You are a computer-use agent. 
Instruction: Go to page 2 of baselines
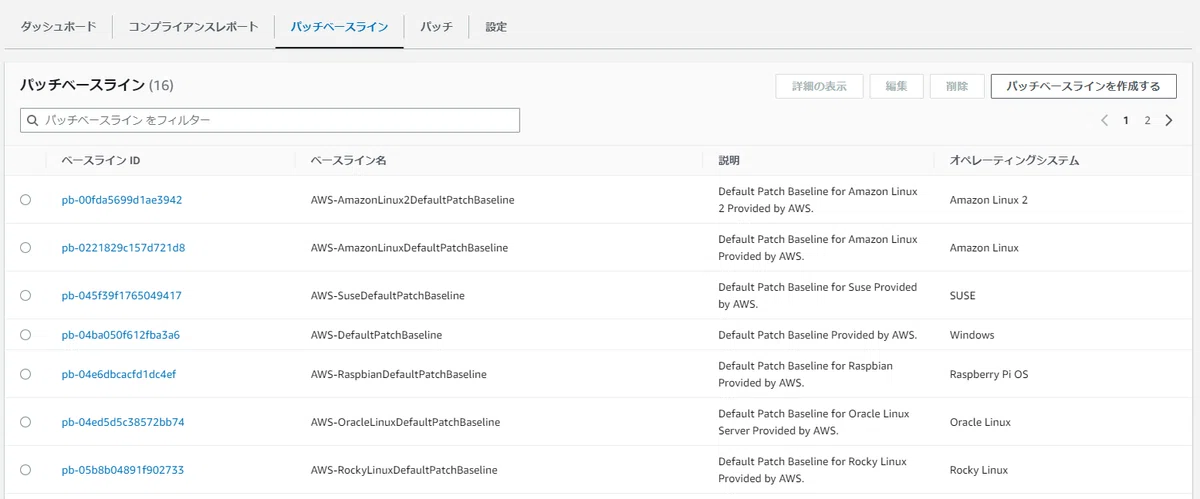[1147, 120]
